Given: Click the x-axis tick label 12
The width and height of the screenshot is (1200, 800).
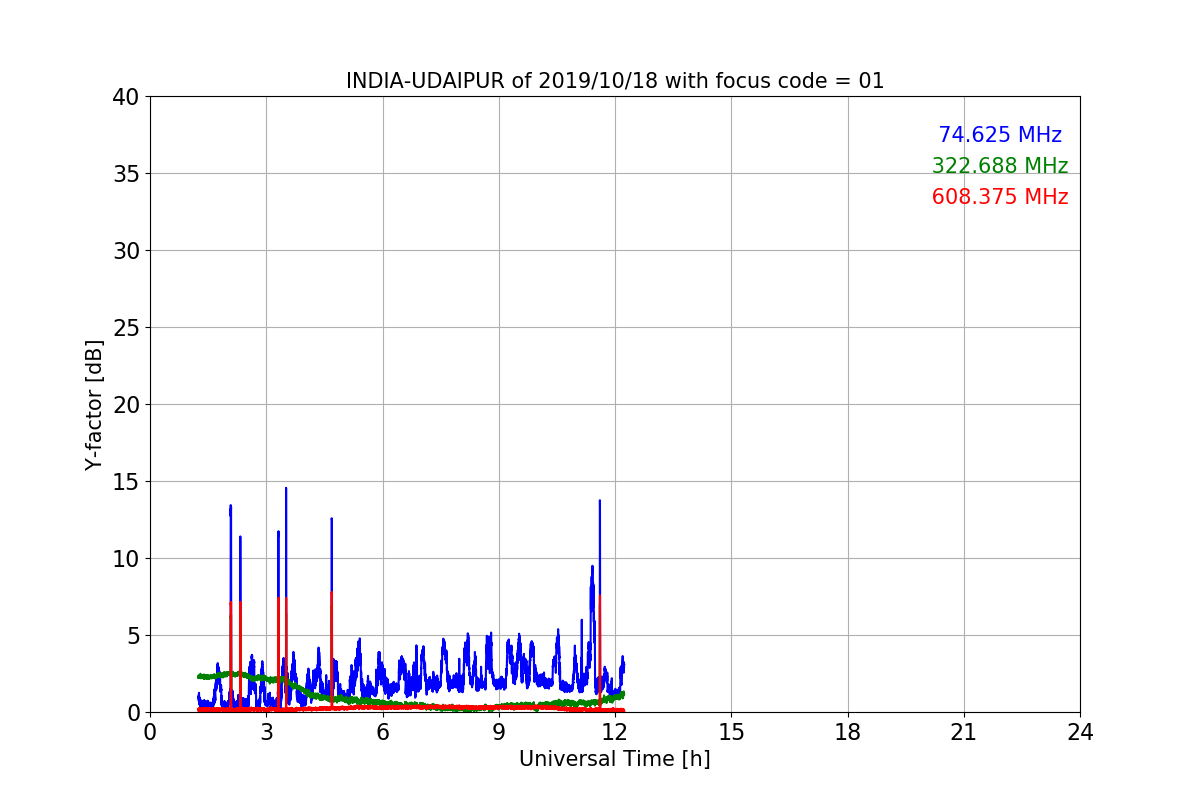Looking at the screenshot, I should pyautogui.click(x=615, y=732).
